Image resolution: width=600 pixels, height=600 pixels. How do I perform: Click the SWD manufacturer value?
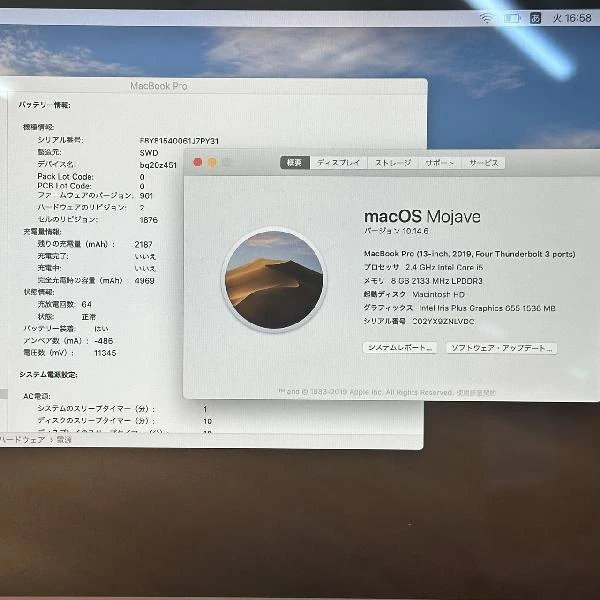click(149, 153)
